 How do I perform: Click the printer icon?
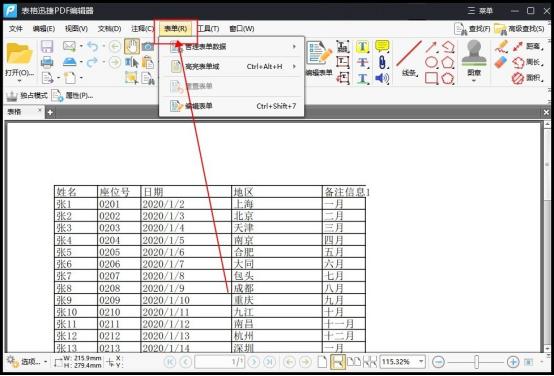point(47,62)
